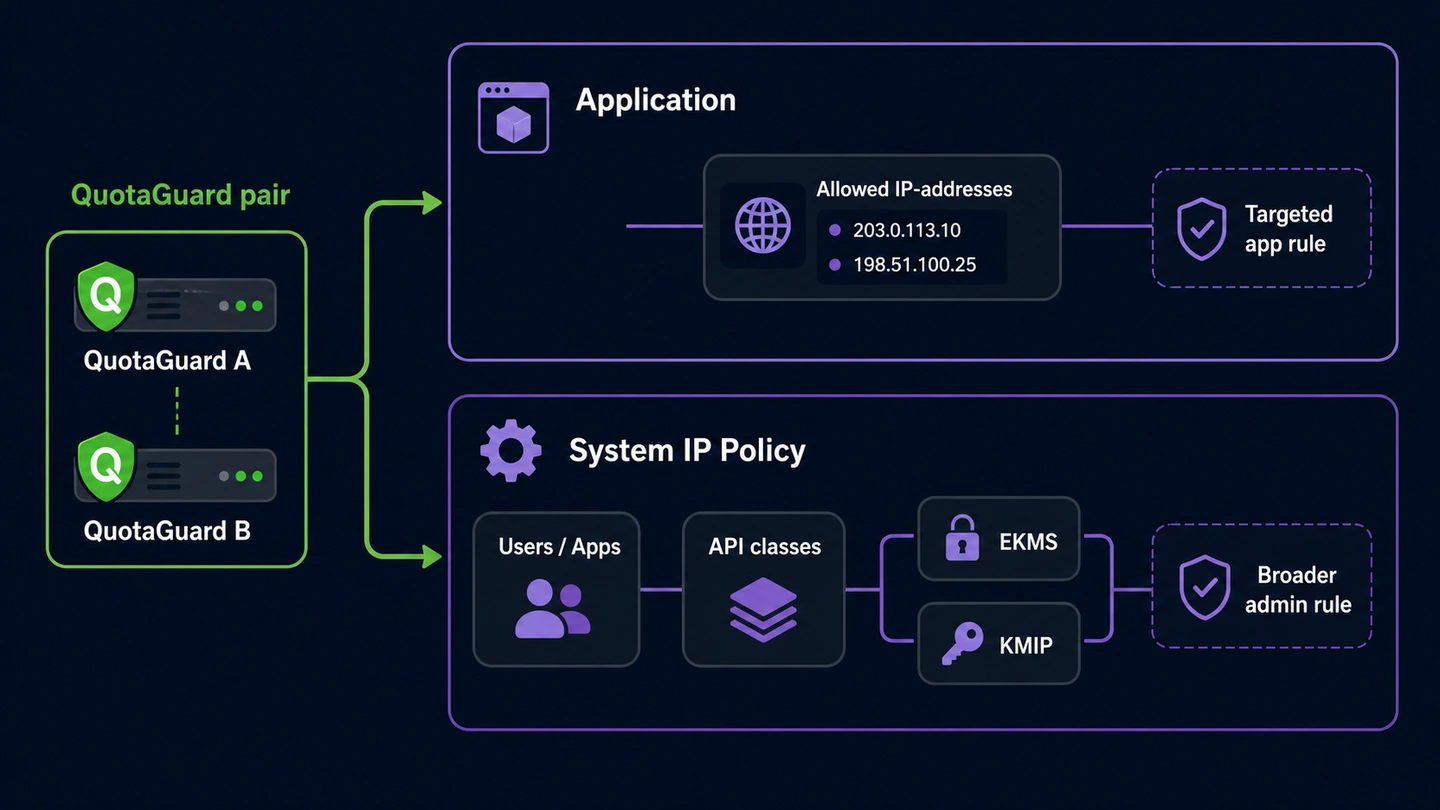Click the API classes label
The width and height of the screenshot is (1440, 810).
765,547
